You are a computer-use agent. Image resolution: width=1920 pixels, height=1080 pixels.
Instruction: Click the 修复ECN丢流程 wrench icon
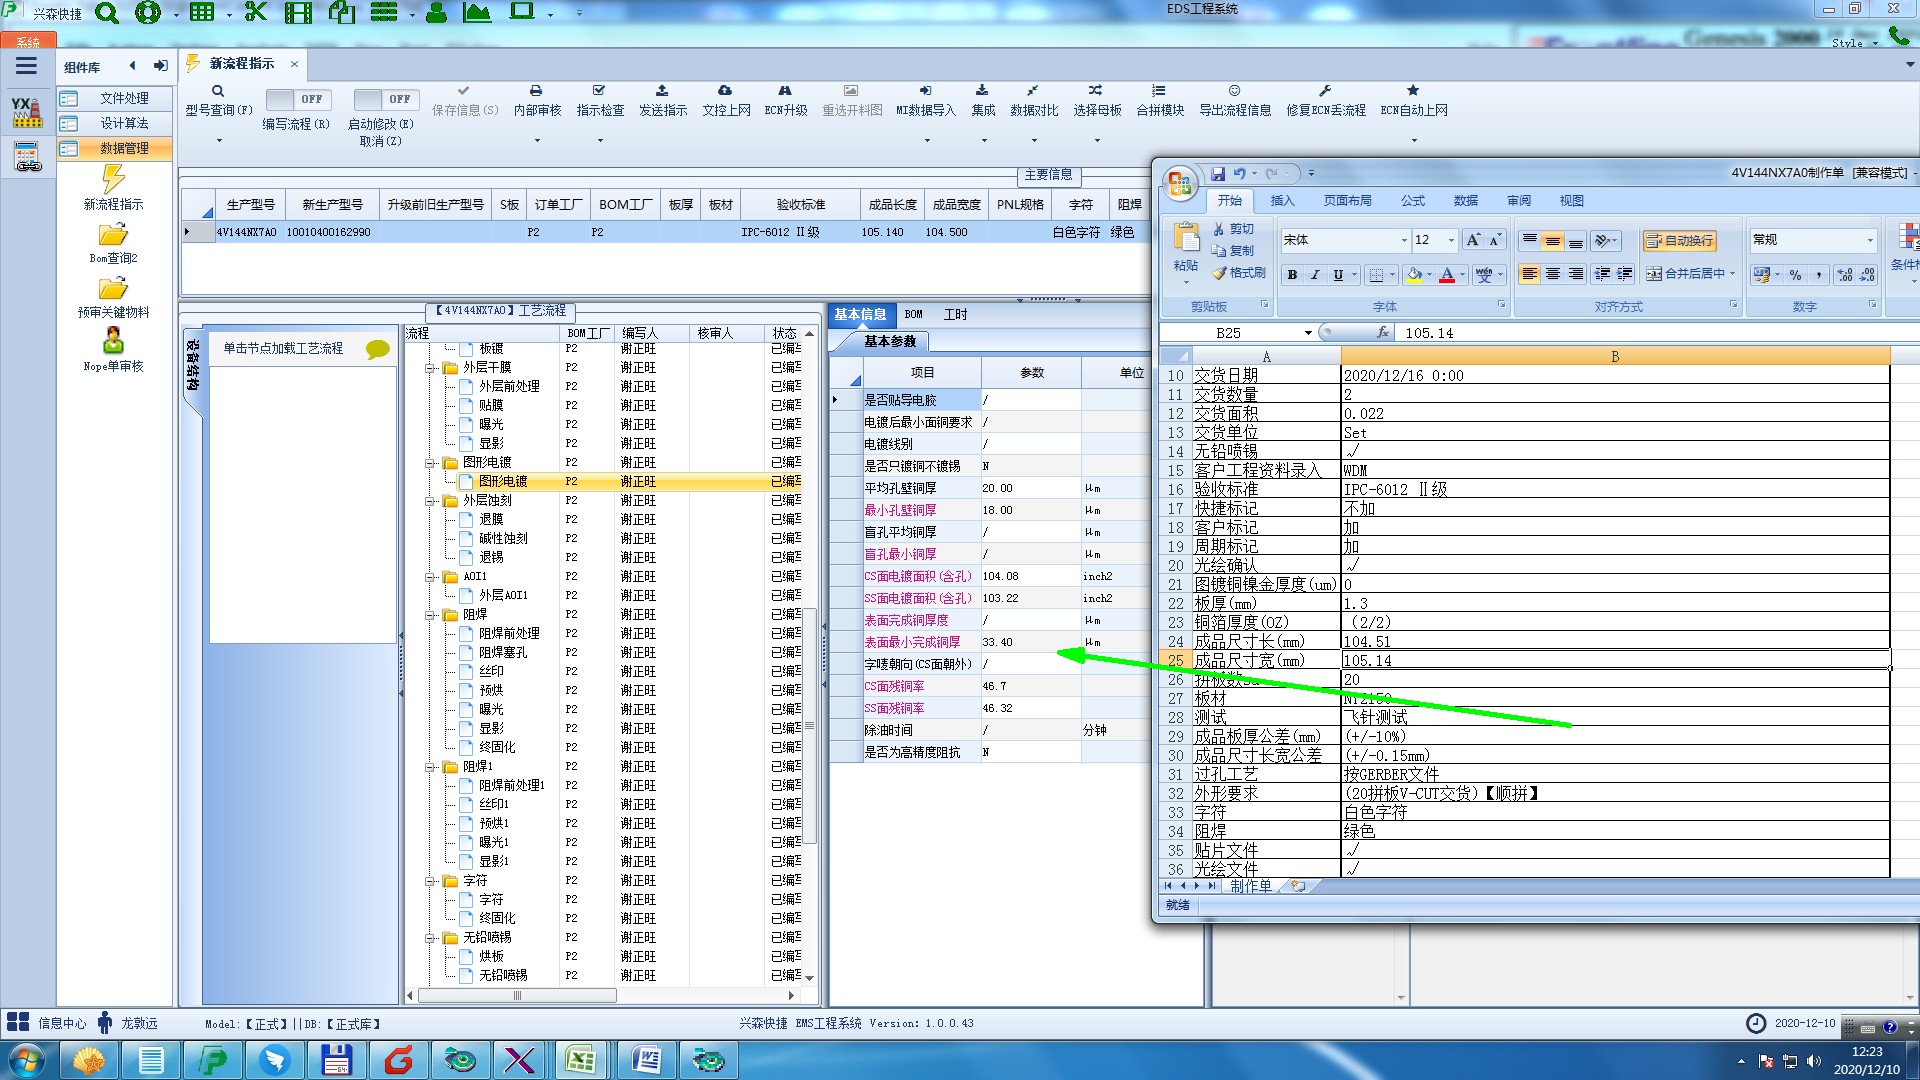[1325, 91]
